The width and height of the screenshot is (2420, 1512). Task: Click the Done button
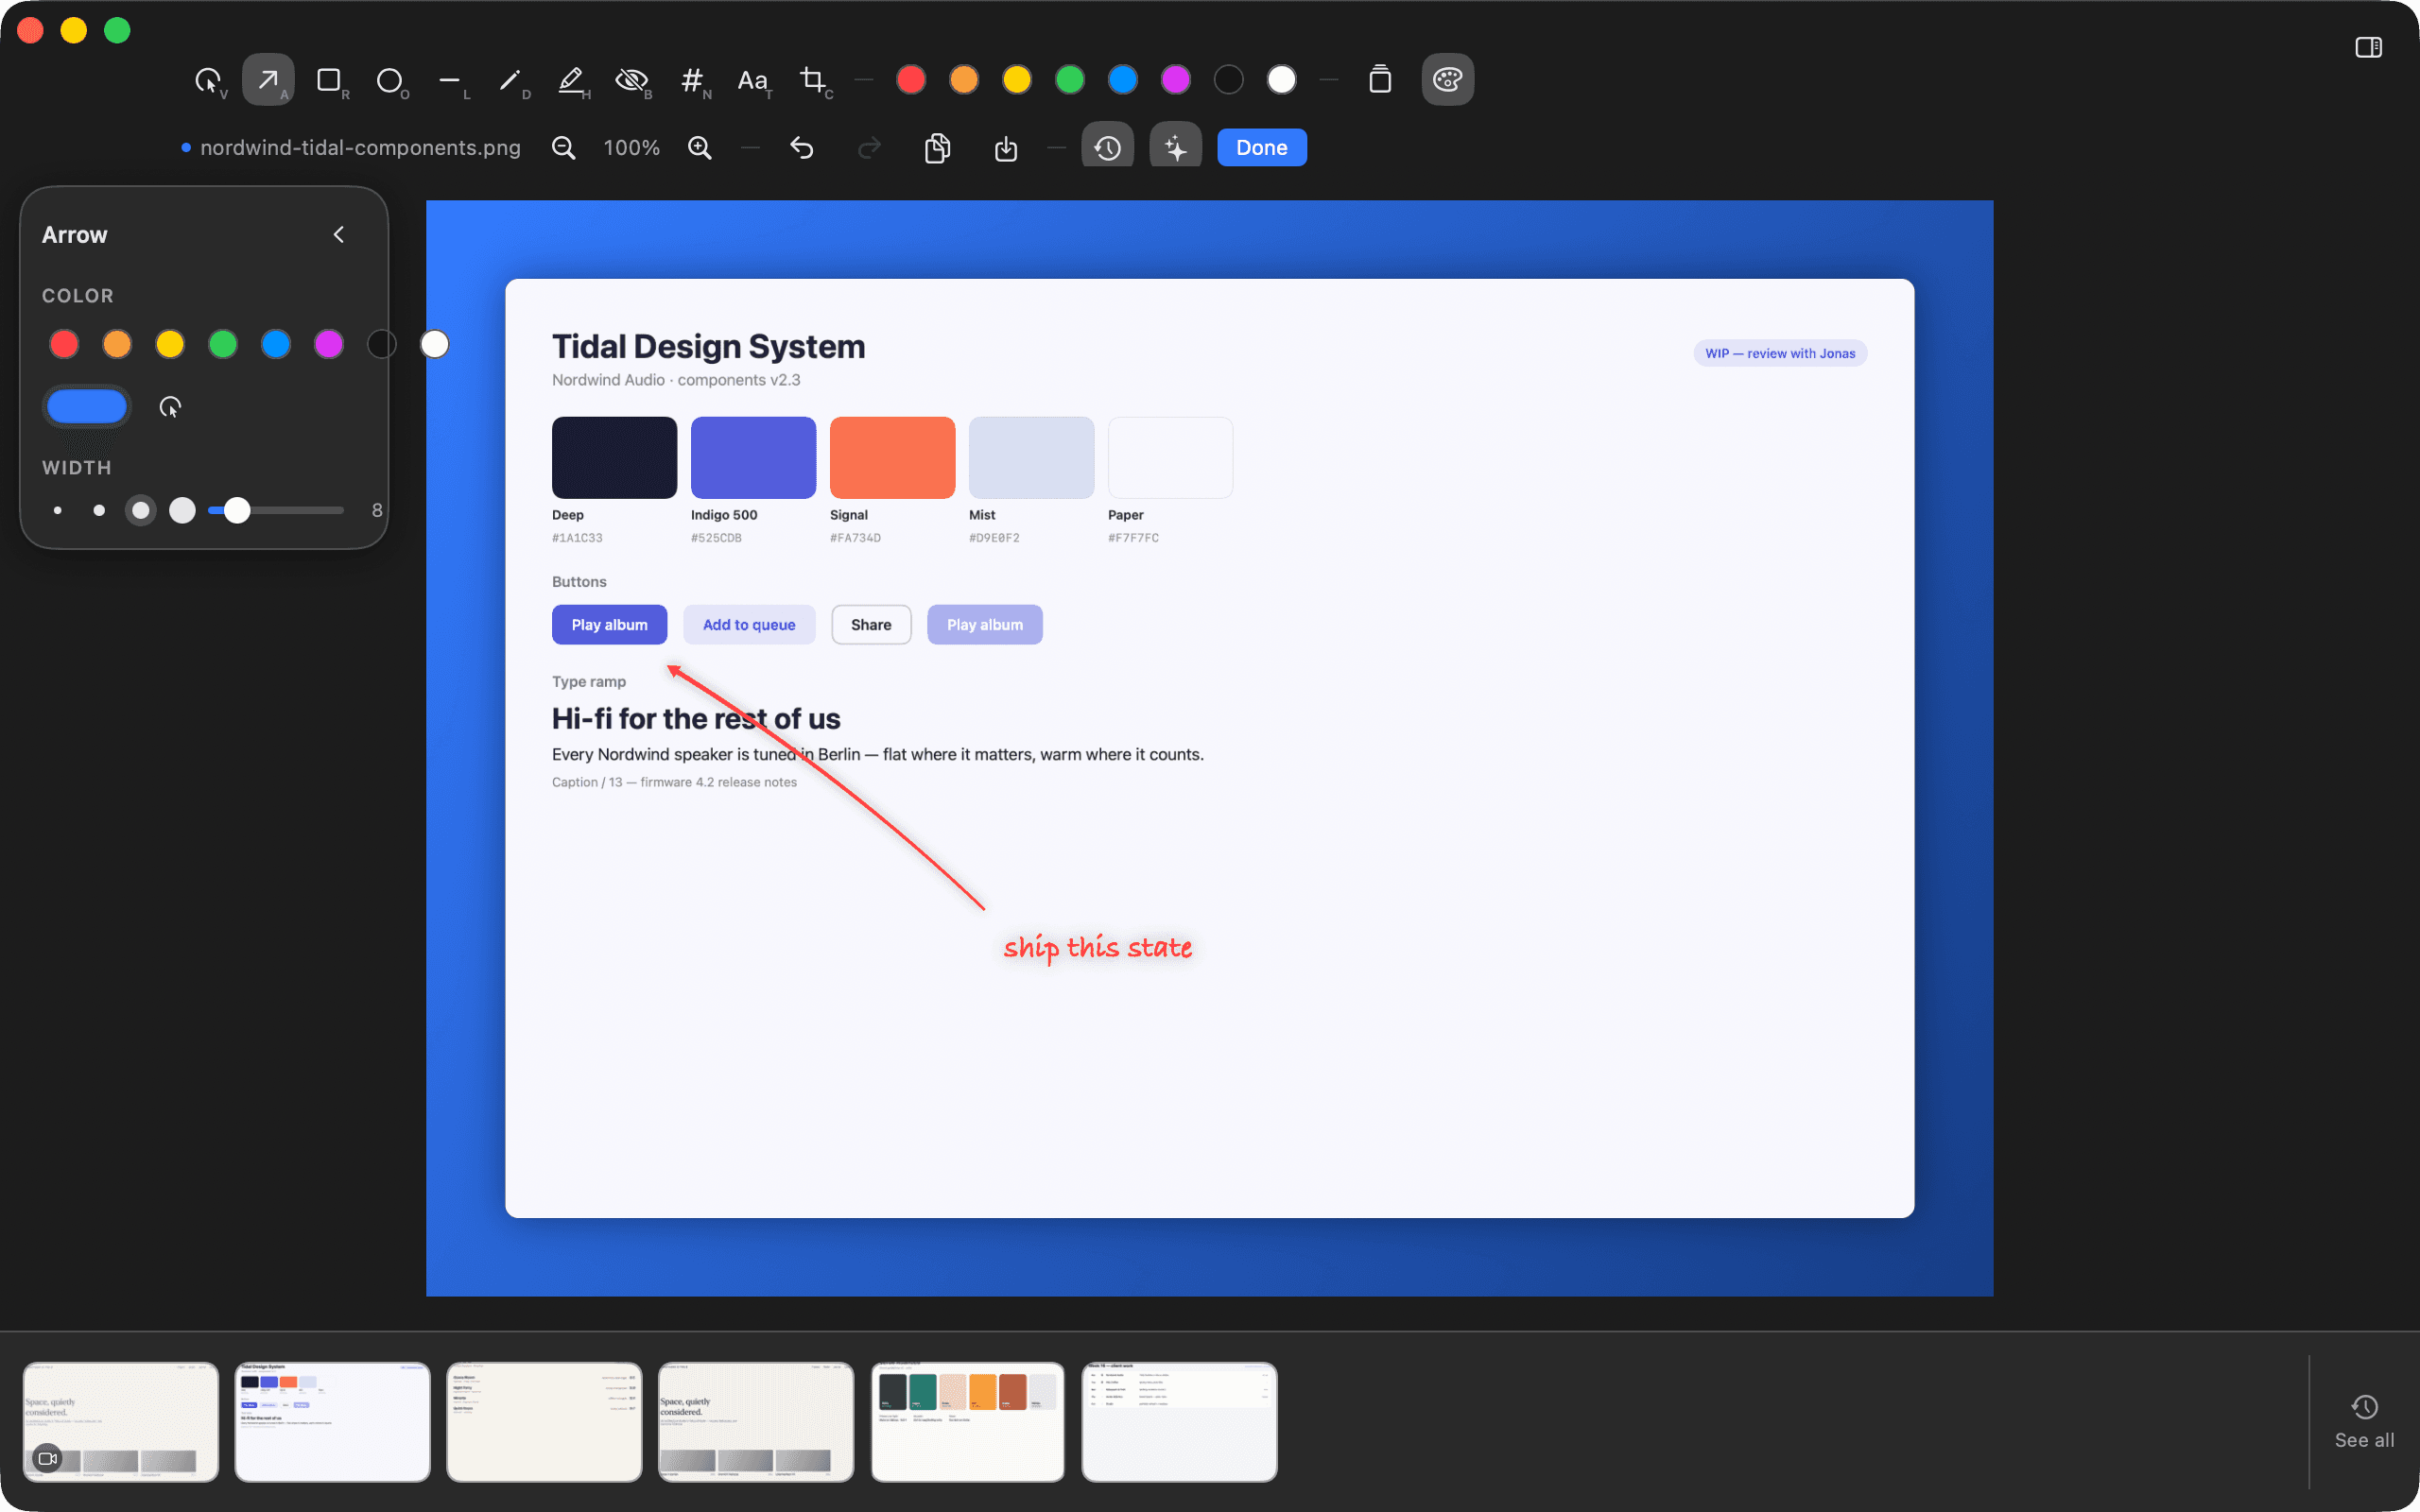point(1261,148)
